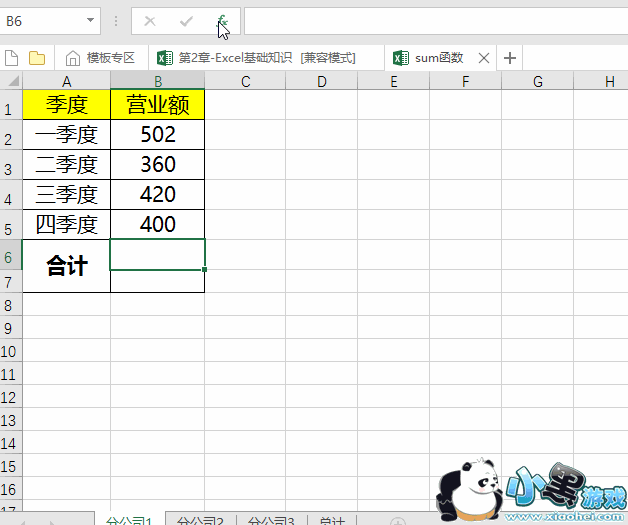Select column B header
This screenshot has width=628, height=525.
point(158,82)
